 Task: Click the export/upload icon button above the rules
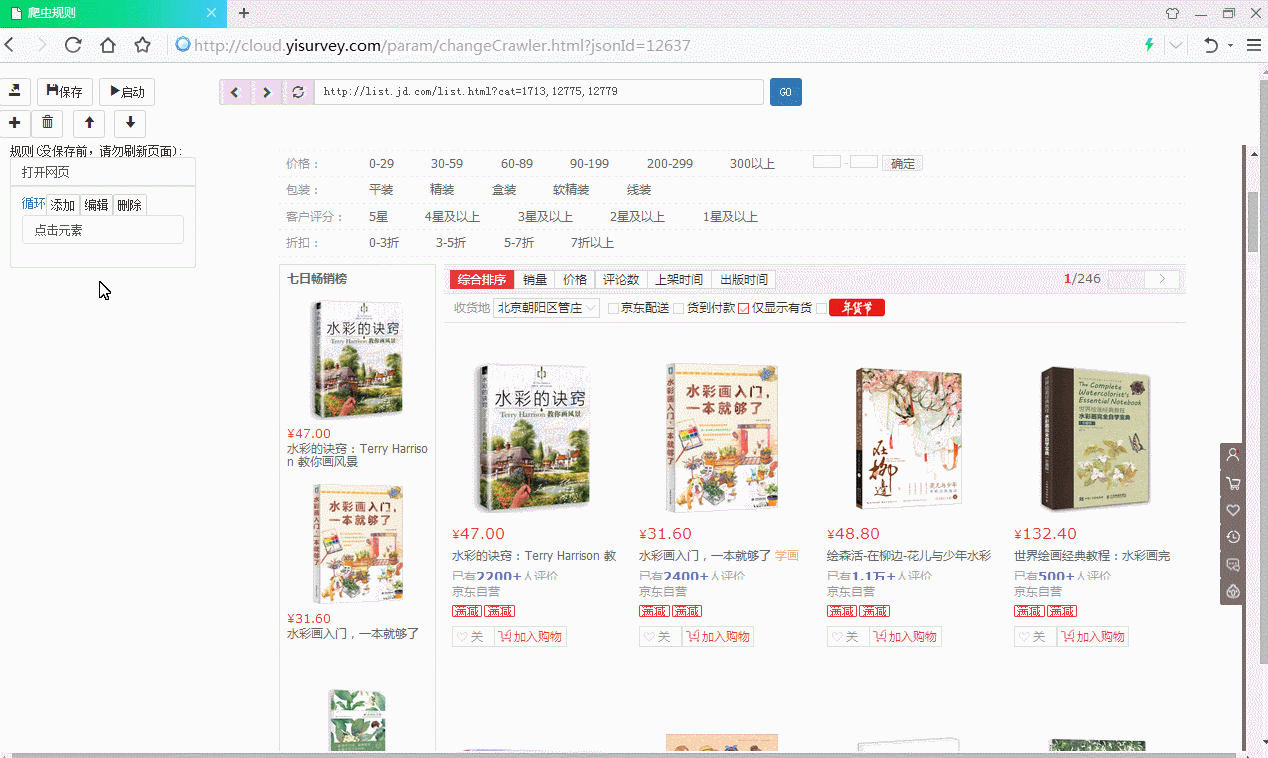tap(14, 92)
